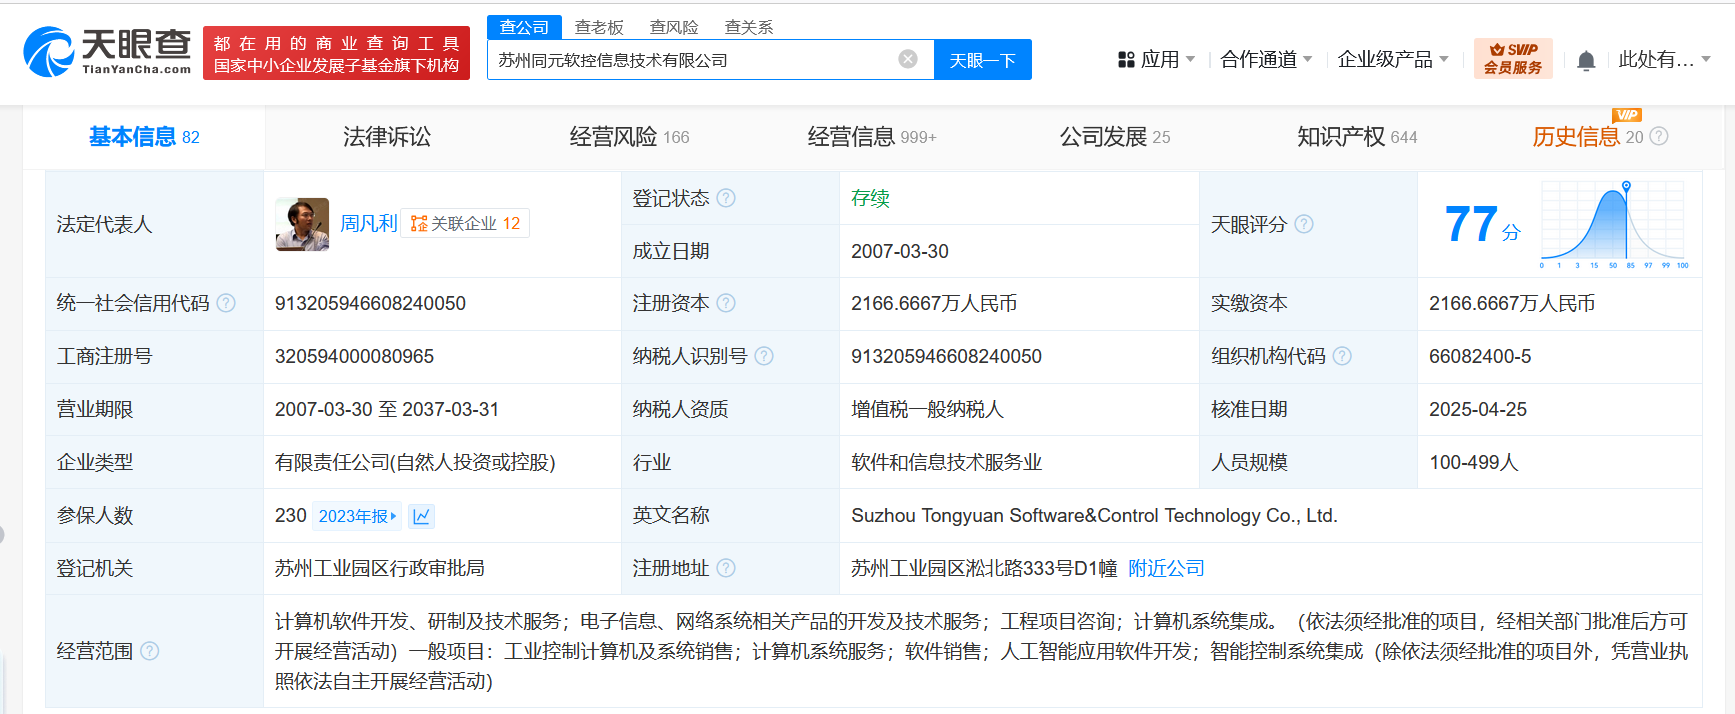Open the 企业级产品 dropdown

point(1393,60)
